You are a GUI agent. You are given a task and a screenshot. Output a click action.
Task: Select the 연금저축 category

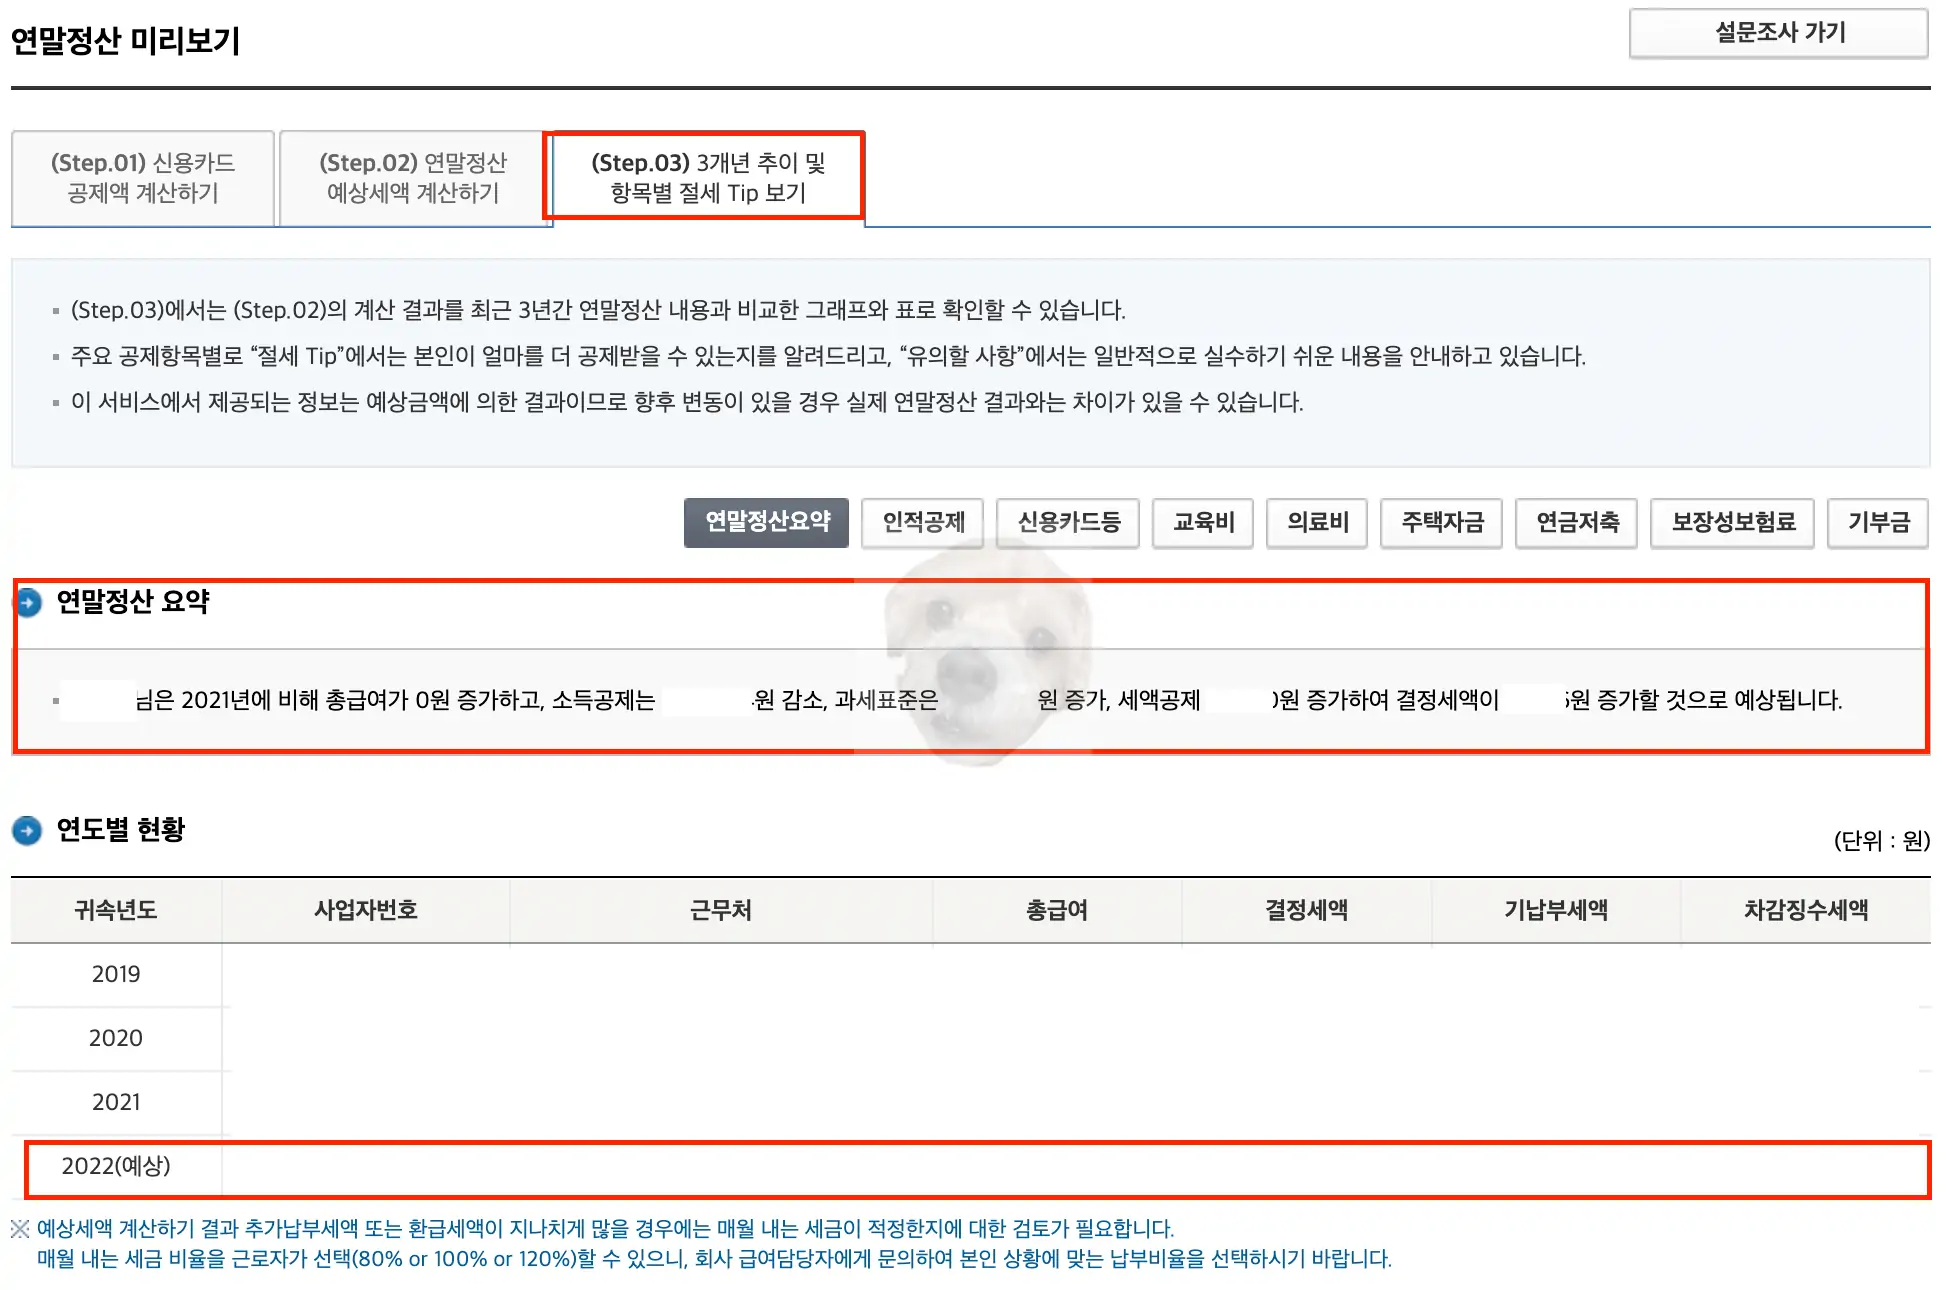(1576, 522)
